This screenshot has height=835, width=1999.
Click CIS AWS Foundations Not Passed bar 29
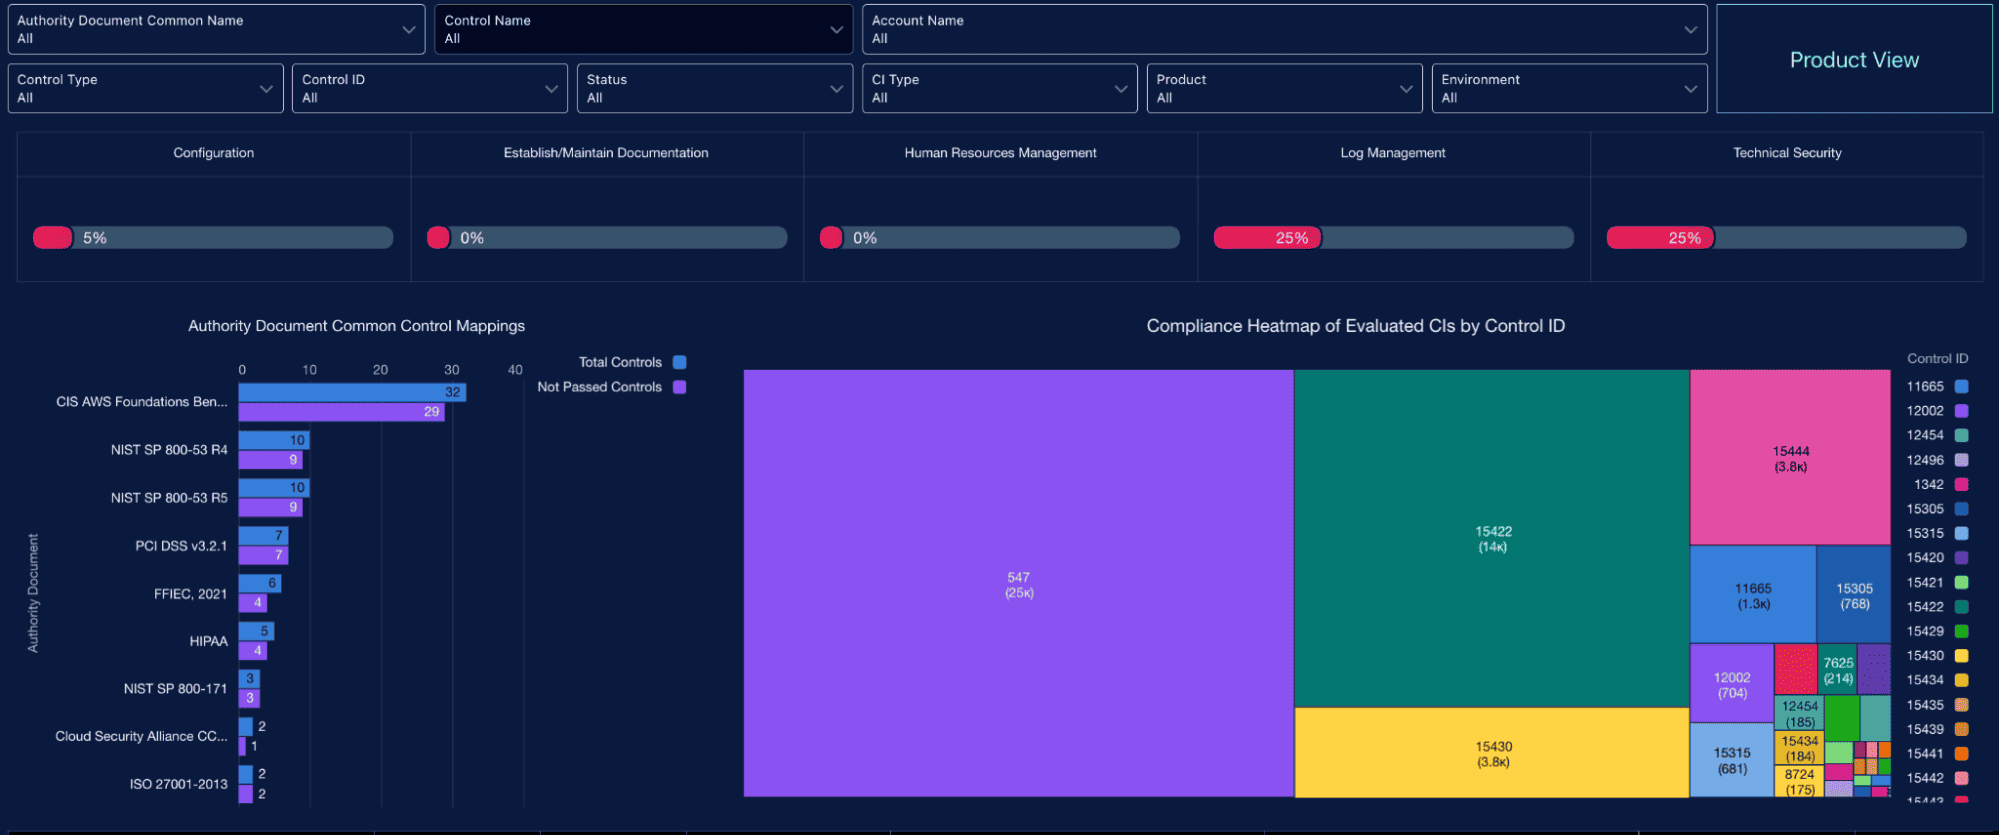(342, 411)
